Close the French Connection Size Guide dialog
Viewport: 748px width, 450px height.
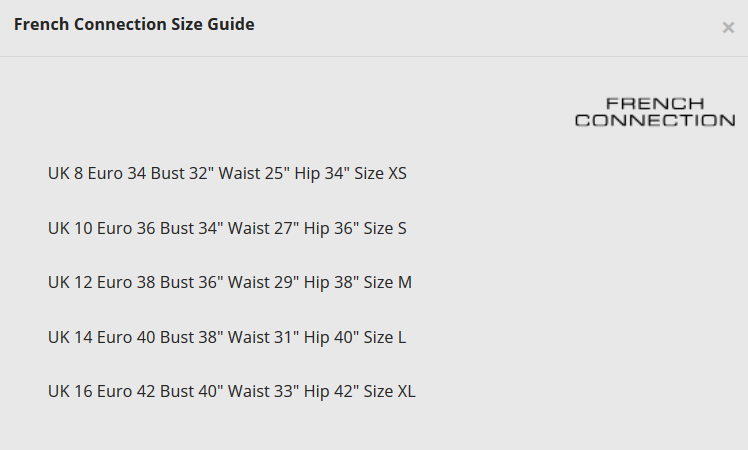tap(728, 28)
